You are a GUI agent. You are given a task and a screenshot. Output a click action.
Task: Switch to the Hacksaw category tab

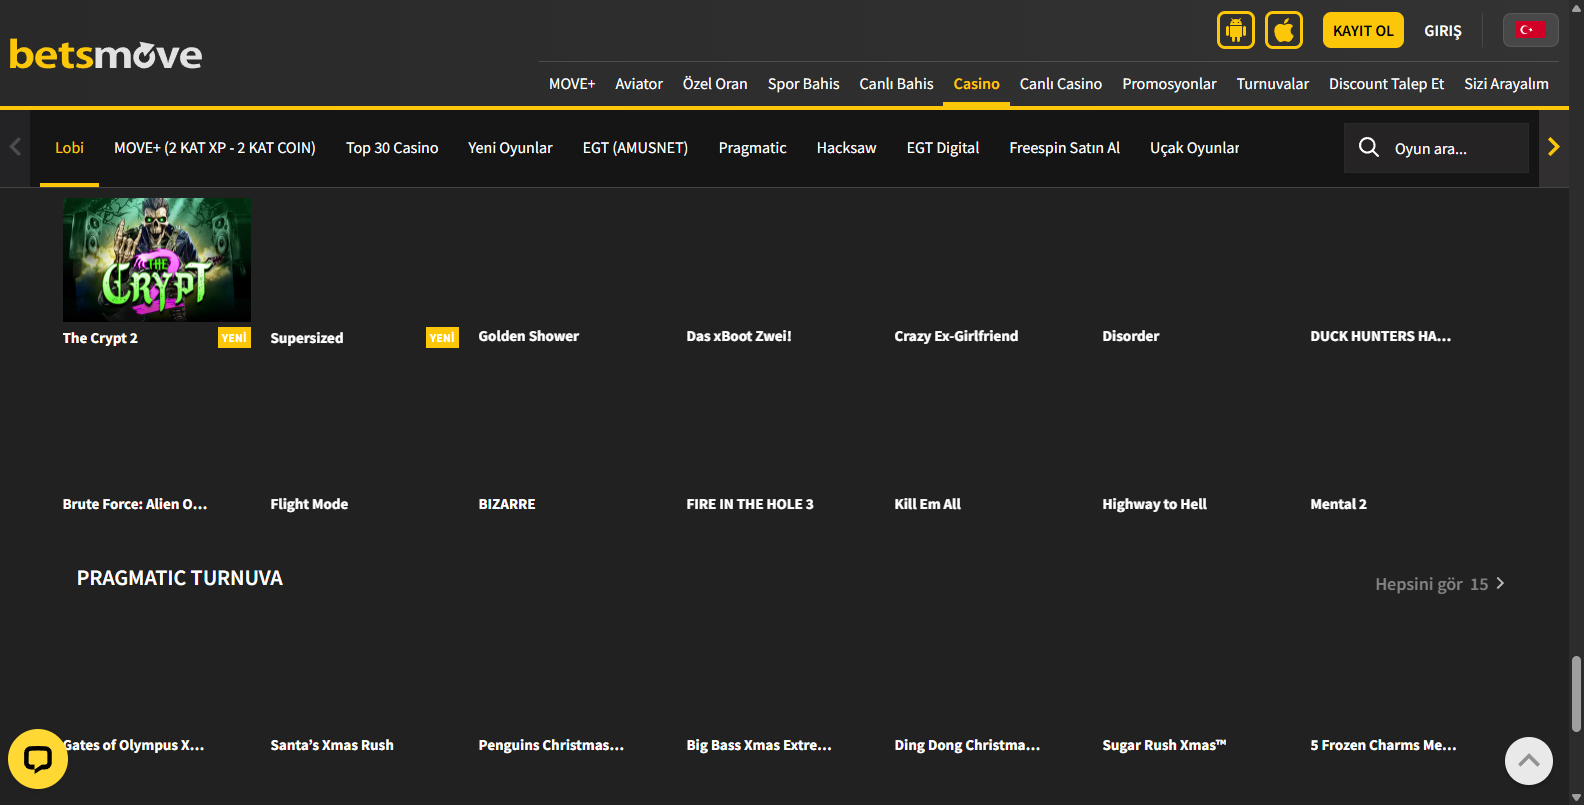(x=846, y=148)
